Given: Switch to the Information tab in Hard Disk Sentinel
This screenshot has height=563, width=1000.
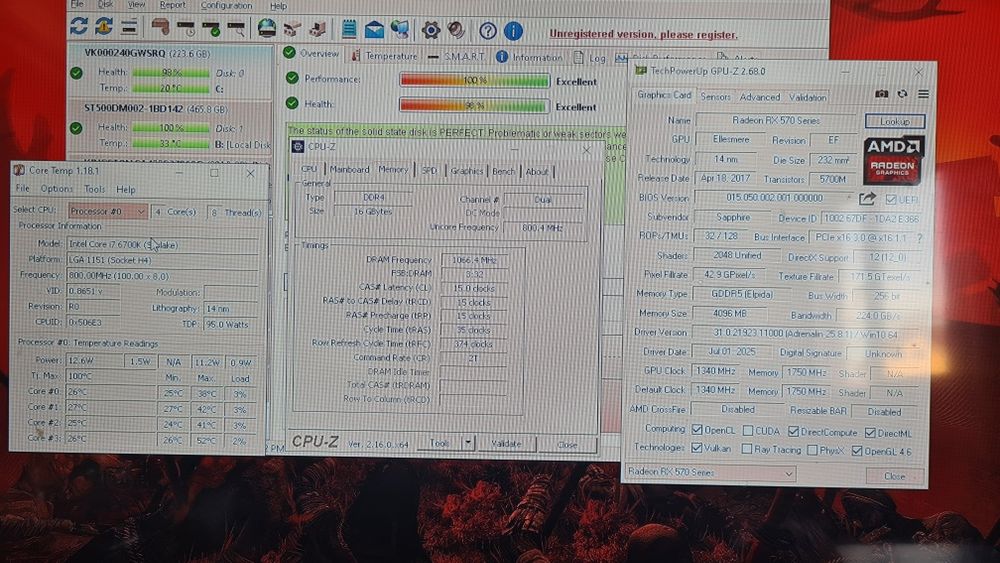Looking at the screenshot, I should 531,57.
